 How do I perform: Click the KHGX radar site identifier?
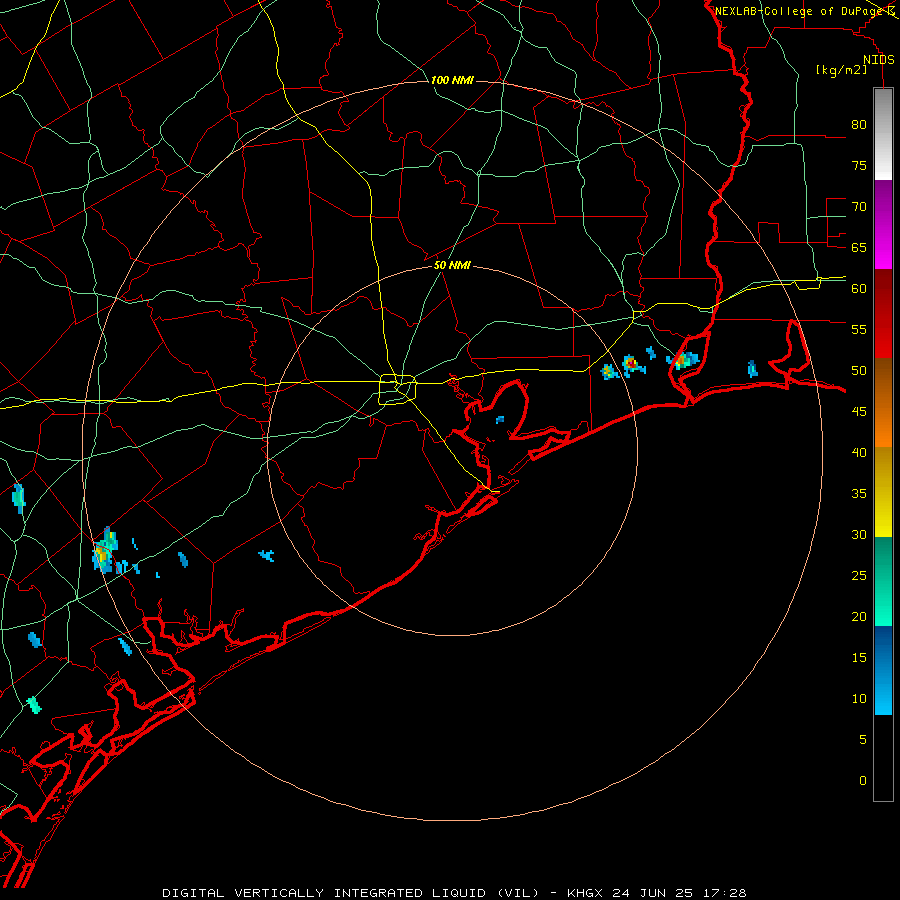[x=585, y=893]
